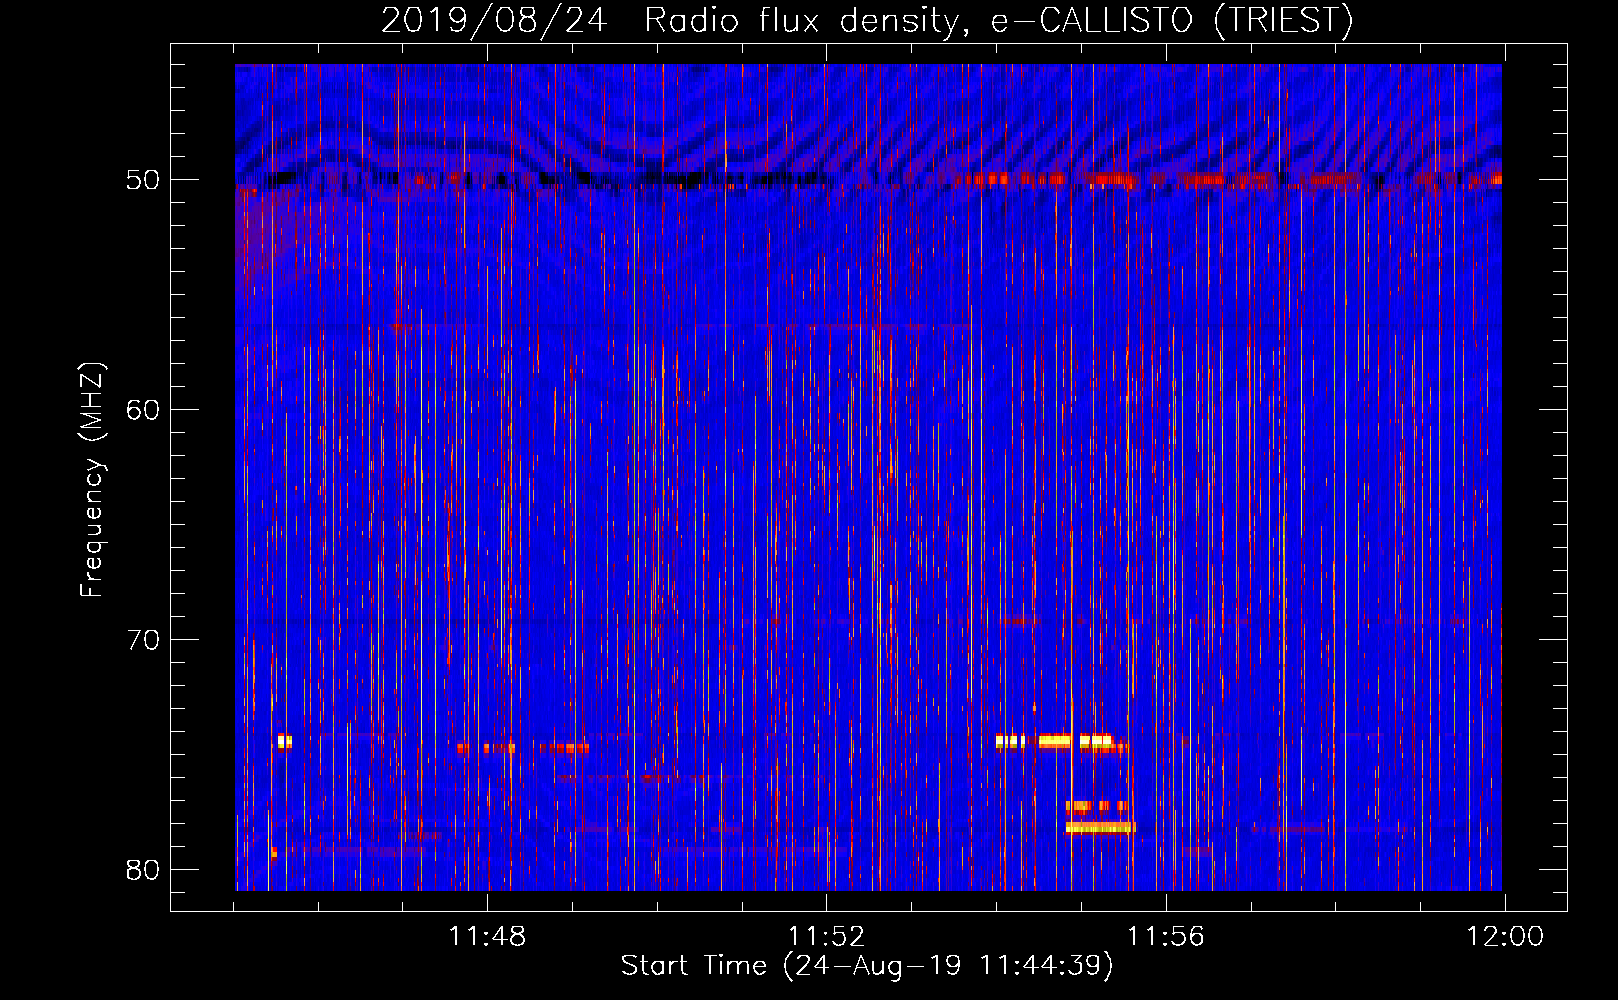Click the '50' frequency tick label

click(143, 180)
